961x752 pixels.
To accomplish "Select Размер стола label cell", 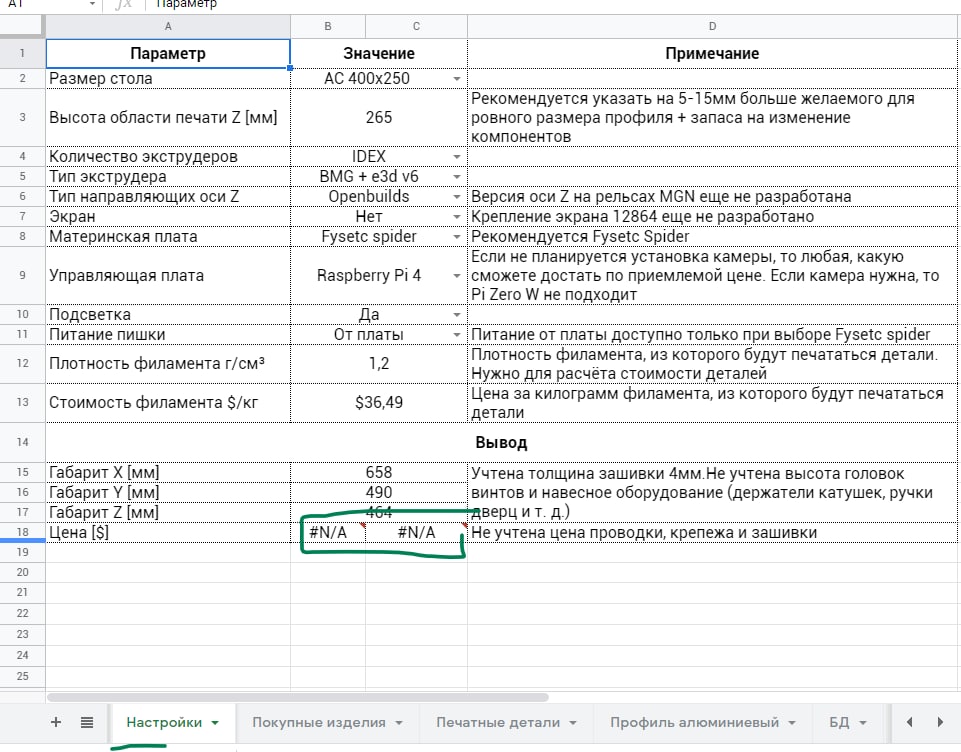I will (168, 78).
